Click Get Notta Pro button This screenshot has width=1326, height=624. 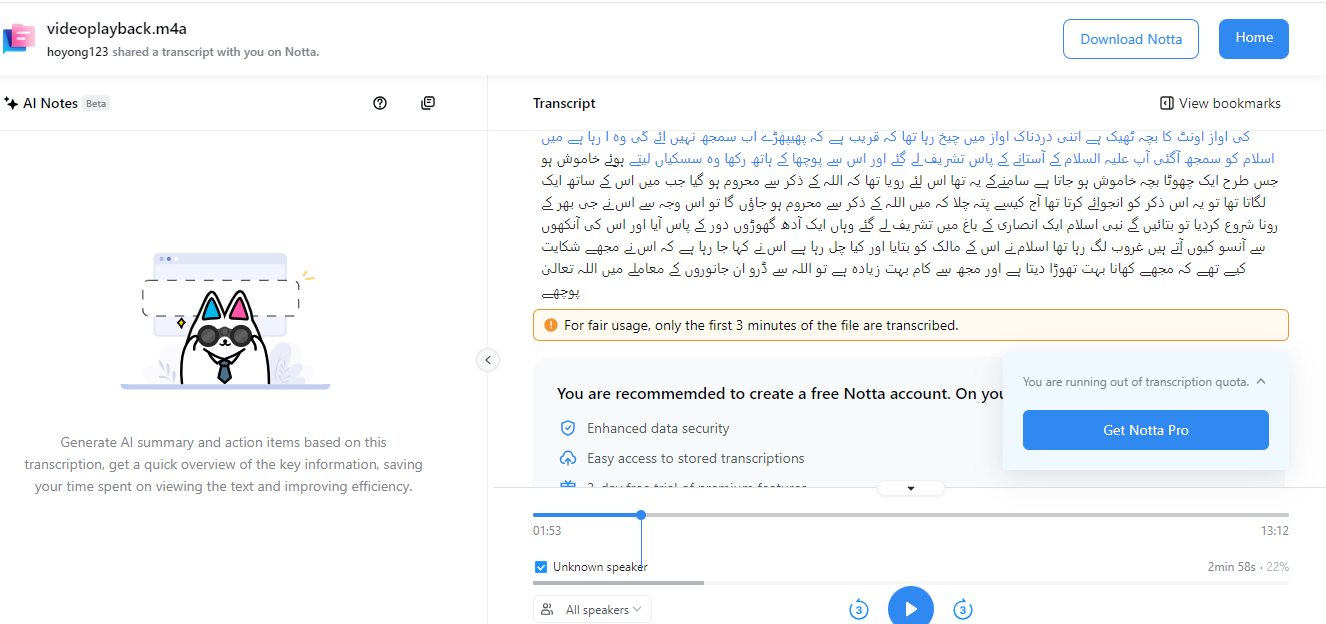pyautogui.click(x=1145, y=430)
